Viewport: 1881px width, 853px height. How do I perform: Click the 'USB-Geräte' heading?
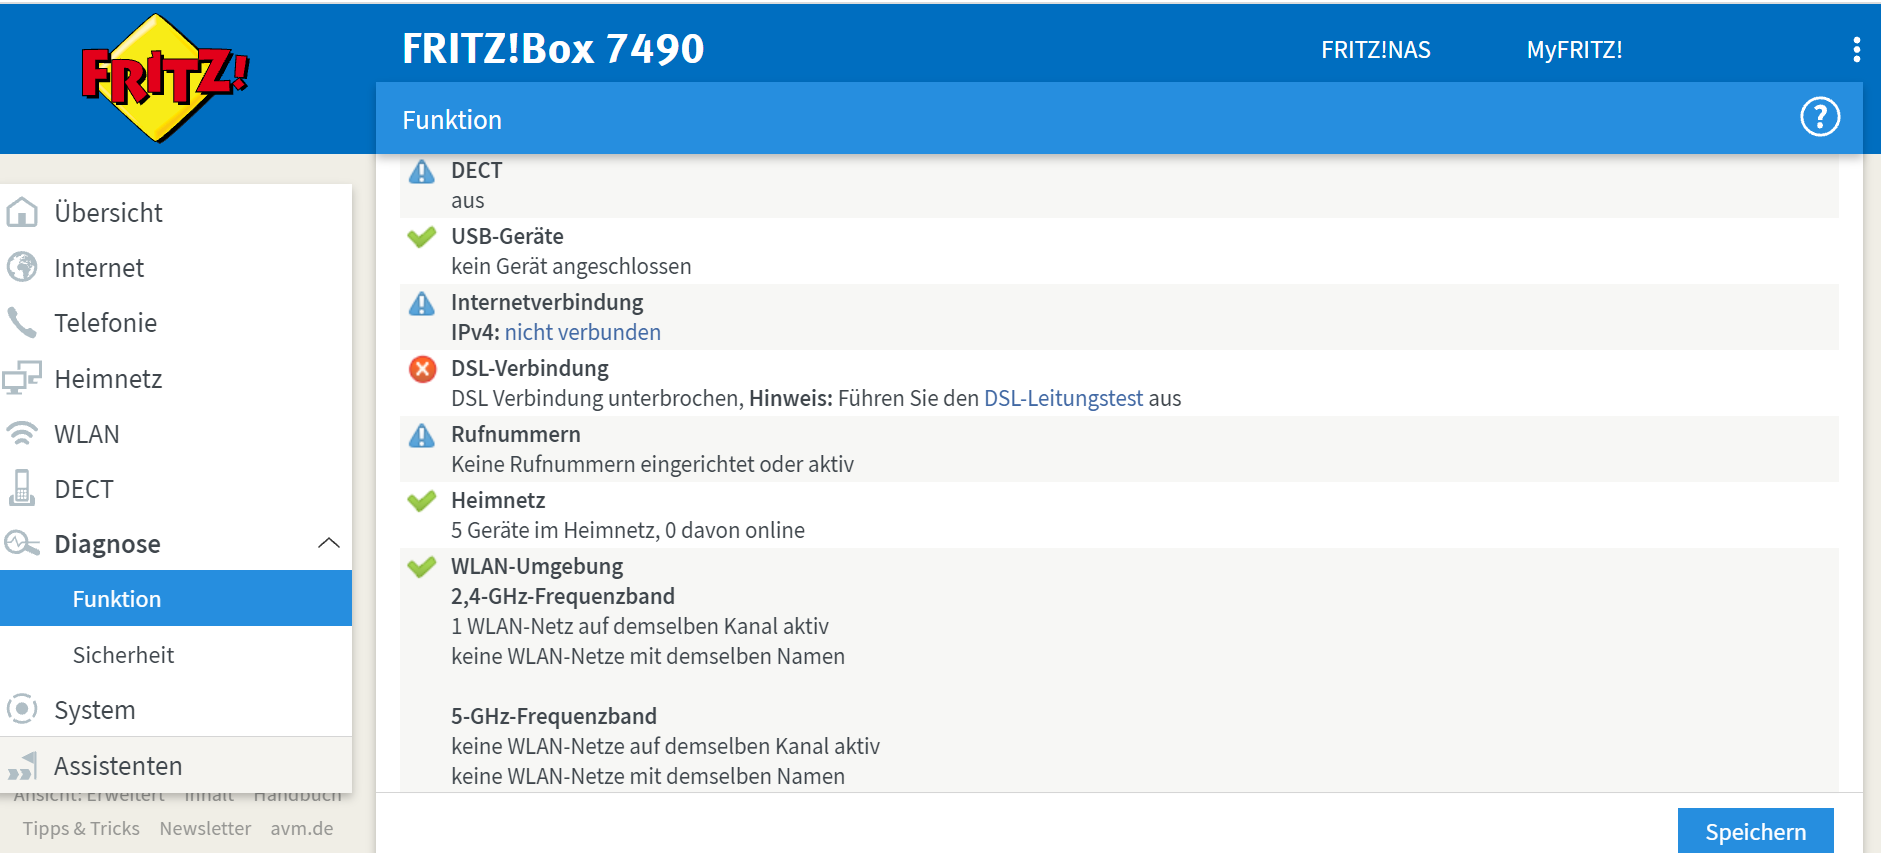(507, 236)
